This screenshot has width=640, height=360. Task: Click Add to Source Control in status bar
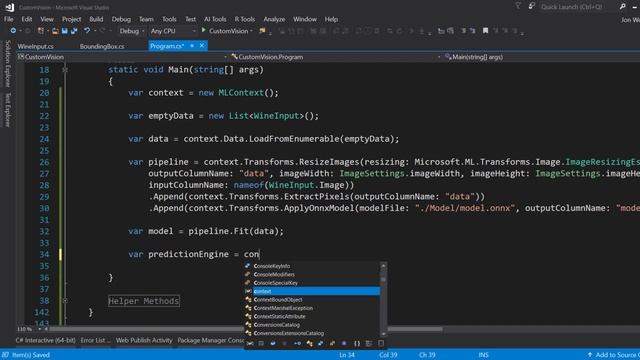pyautogui.click(x=613, y=355)
